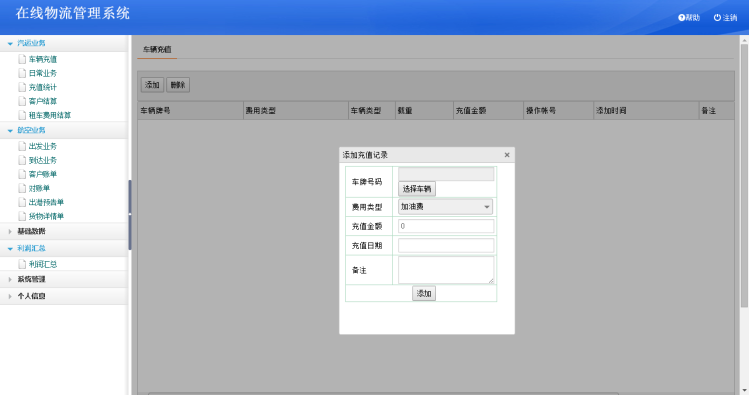
Task: Collapse the 汽运业务 section arrow
Action: pyautogui.click(x=10, y=43)
